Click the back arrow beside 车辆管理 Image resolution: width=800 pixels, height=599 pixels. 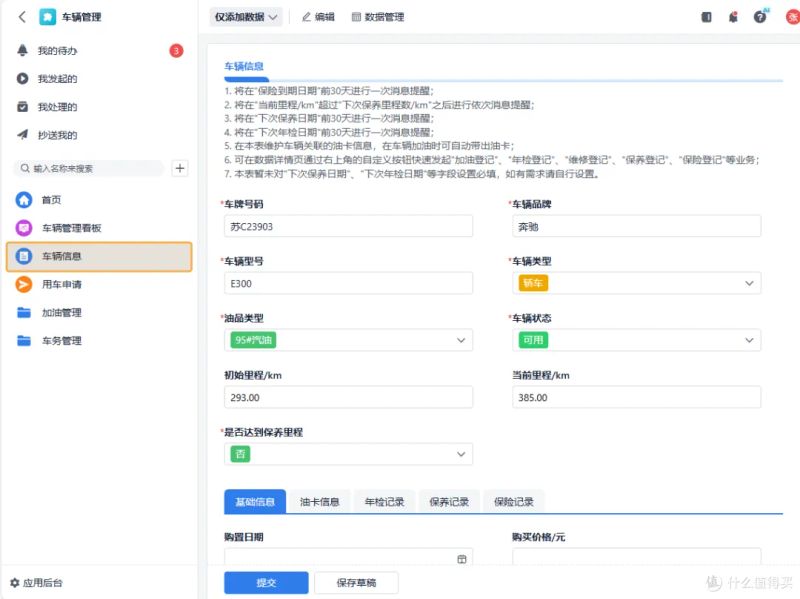[22, 17]
